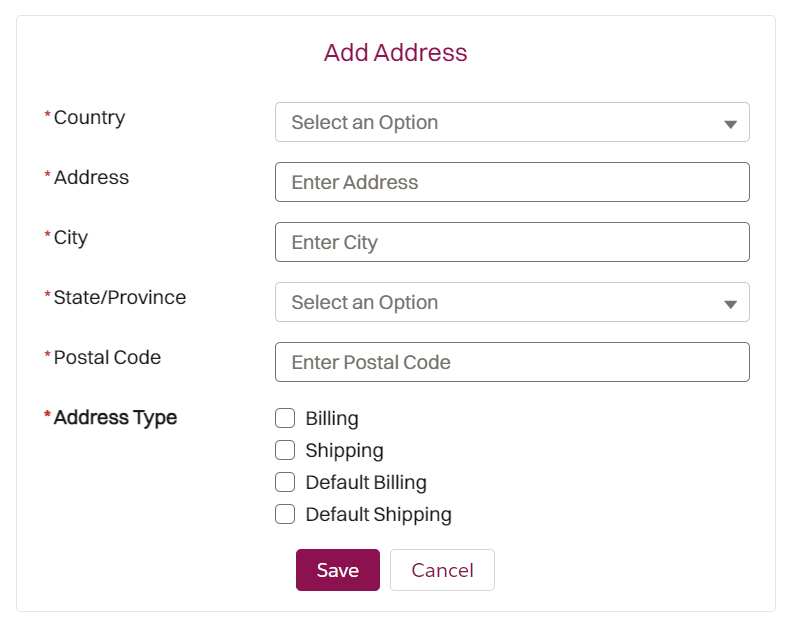Select the Enter Postal Code field
The image size is (790, 628).
[511, 362]
